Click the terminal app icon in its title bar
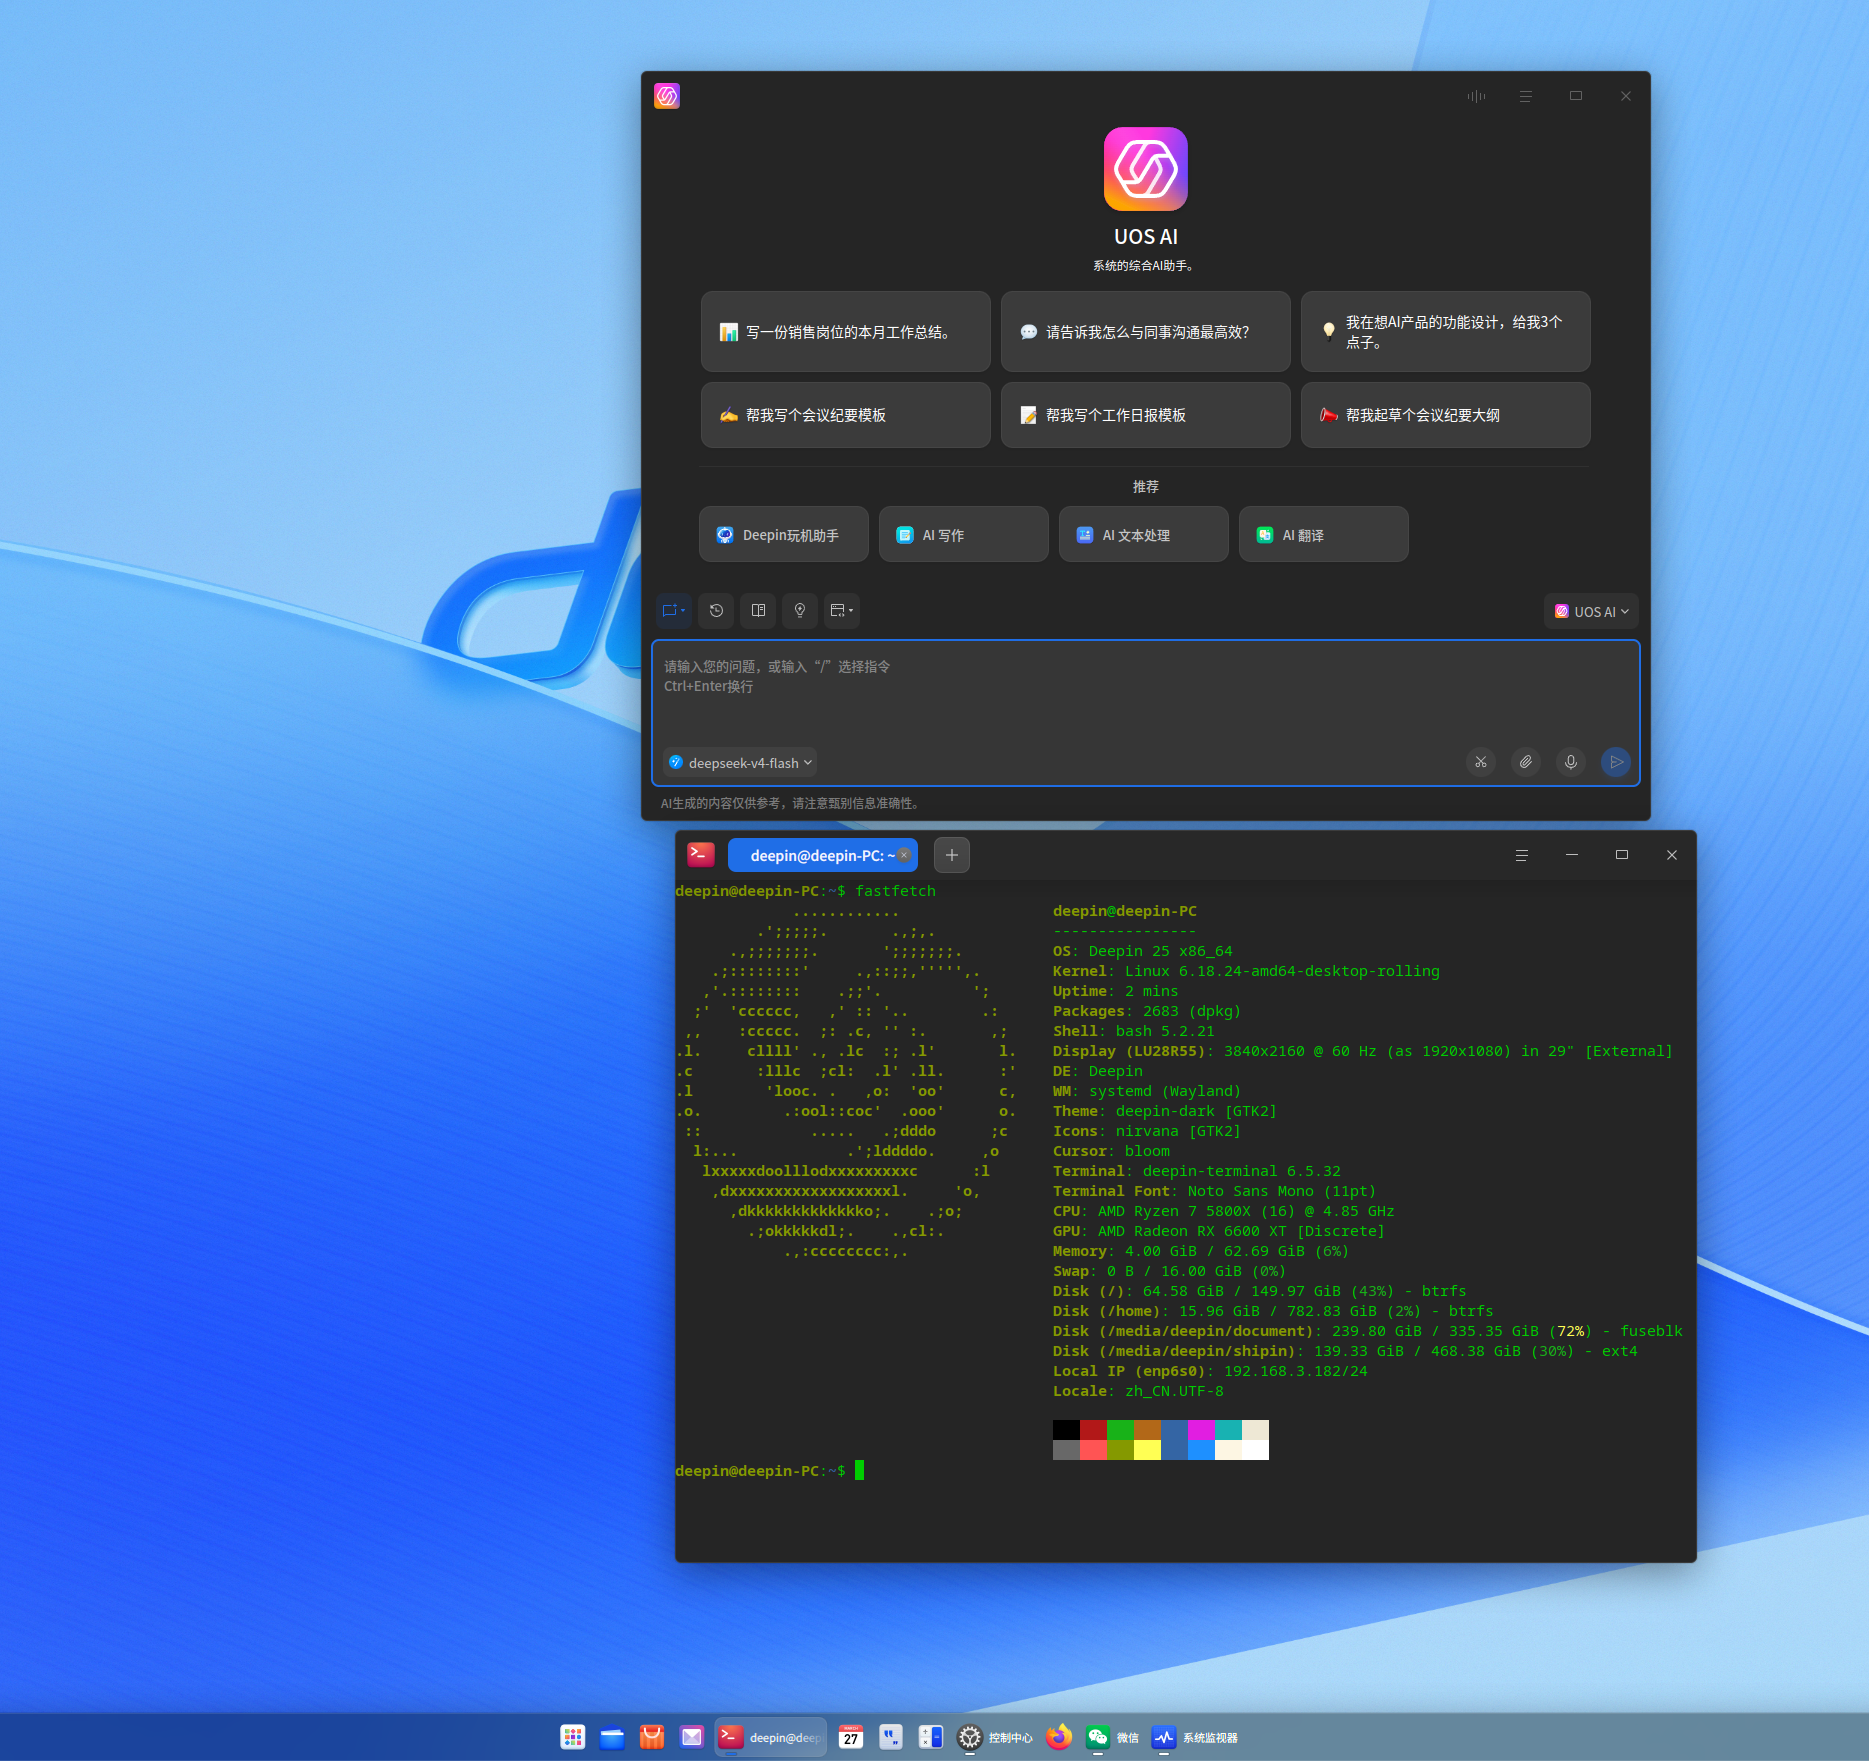This screenshot has width=1869, height=1761. coord(701,855)
